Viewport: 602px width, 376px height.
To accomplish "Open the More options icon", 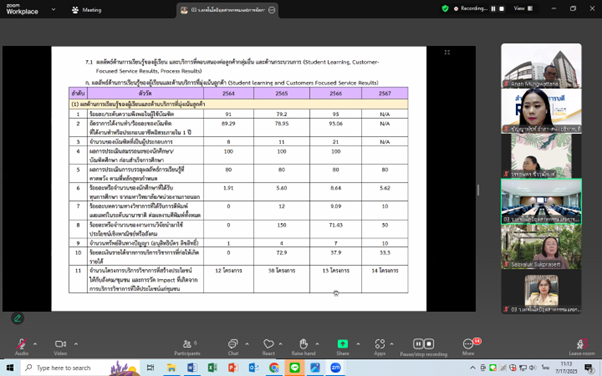I will 468,344.
